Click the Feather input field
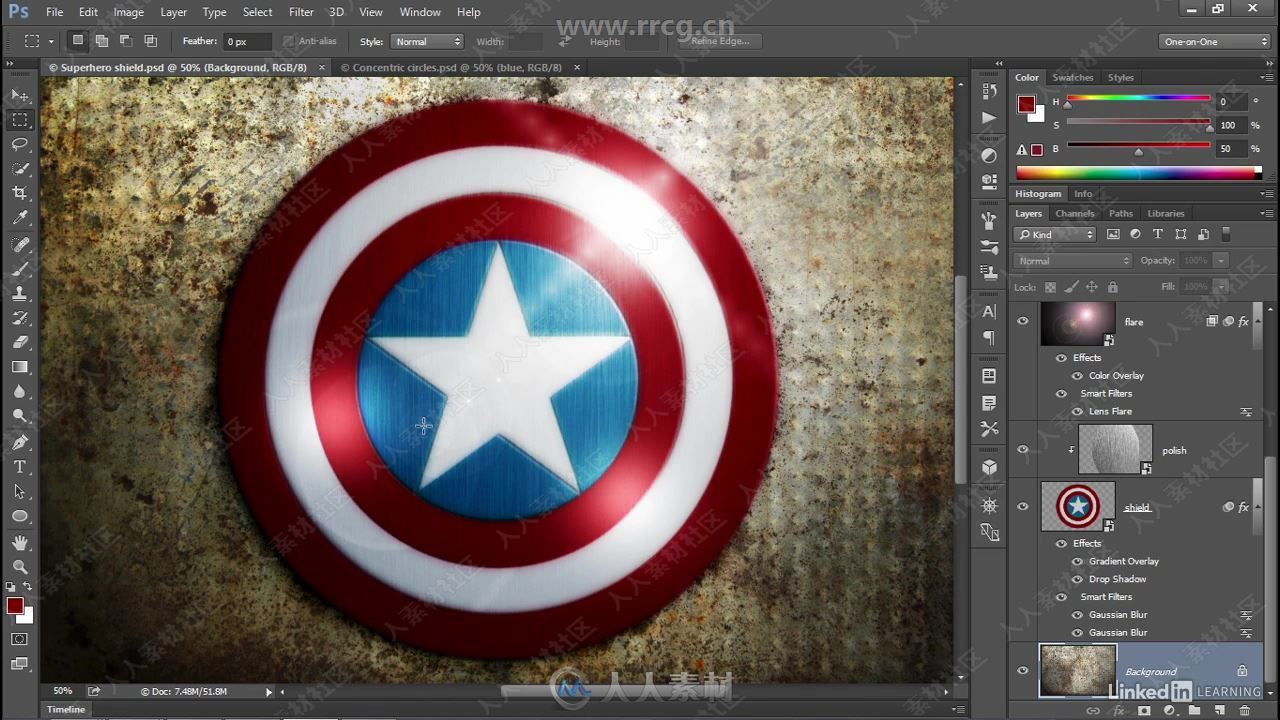The width and height of the screenshot is (1280, 720). pos(247,41)
